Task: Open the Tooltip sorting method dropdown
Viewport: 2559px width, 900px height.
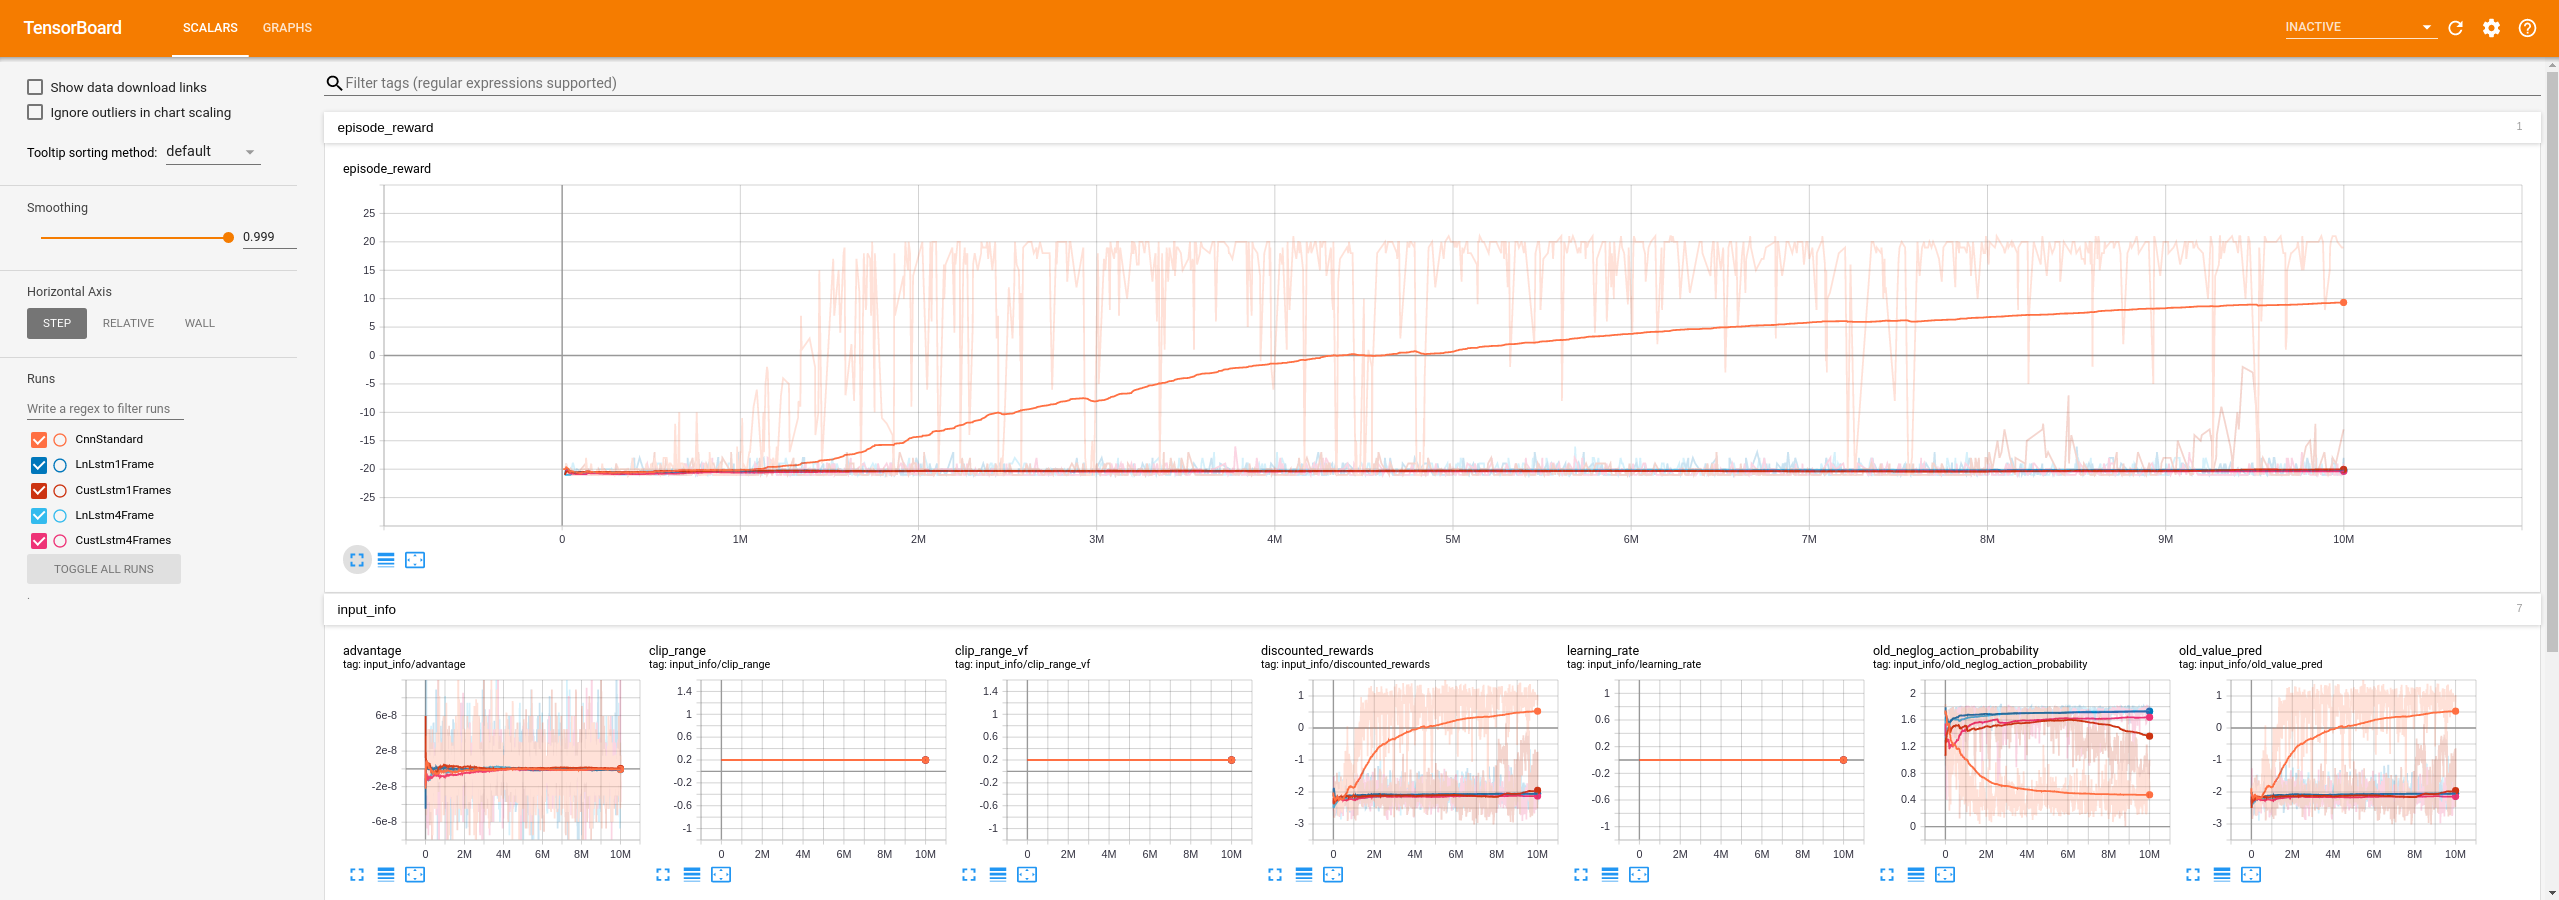Action: pos(212,152)
